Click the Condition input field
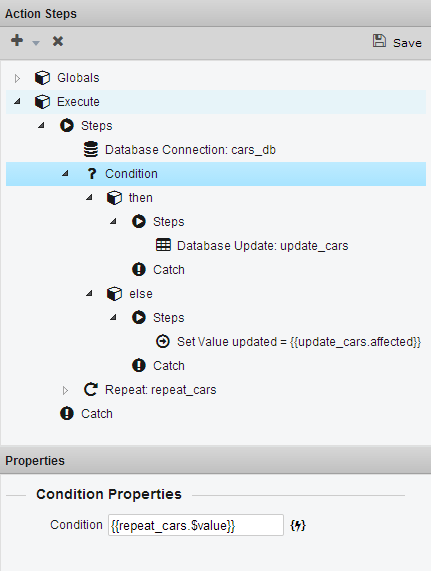 (x=196, y=525)
